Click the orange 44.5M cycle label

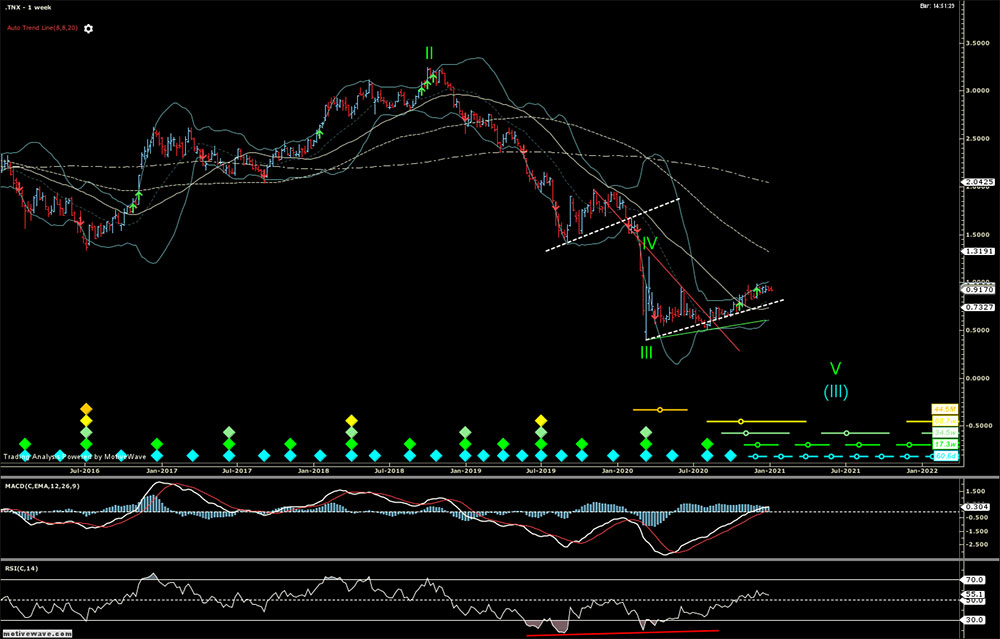pyautogui.click(x=945, y=409)
